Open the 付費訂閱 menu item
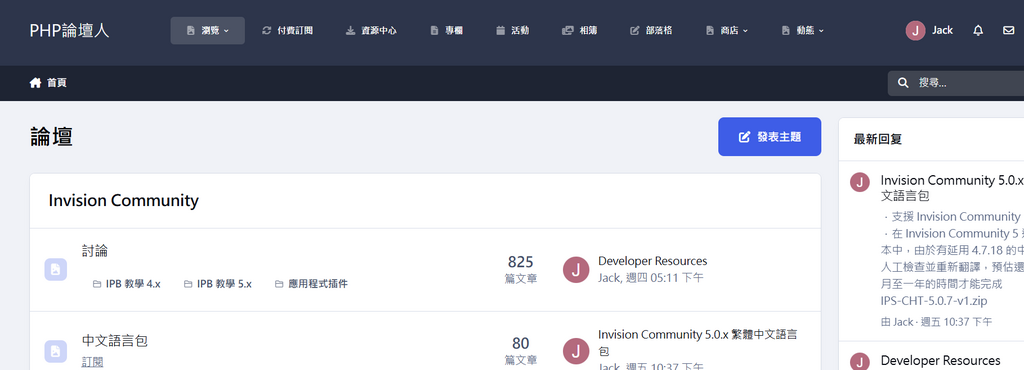 coord(287,31)
